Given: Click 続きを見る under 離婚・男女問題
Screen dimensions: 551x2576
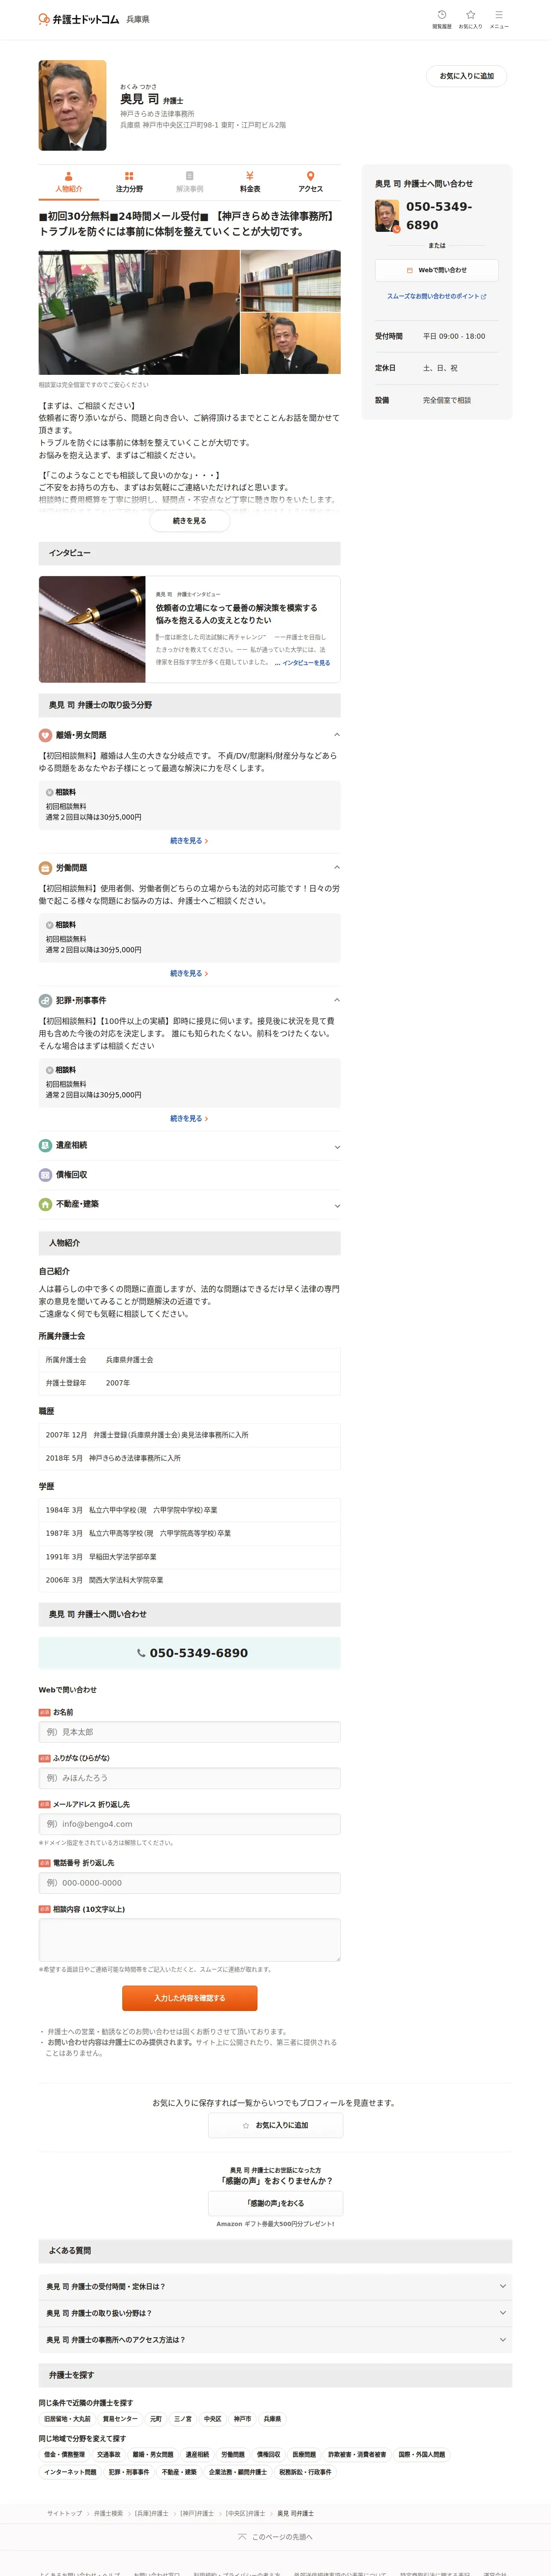Looking at the screenshot, I should [189, 841].
